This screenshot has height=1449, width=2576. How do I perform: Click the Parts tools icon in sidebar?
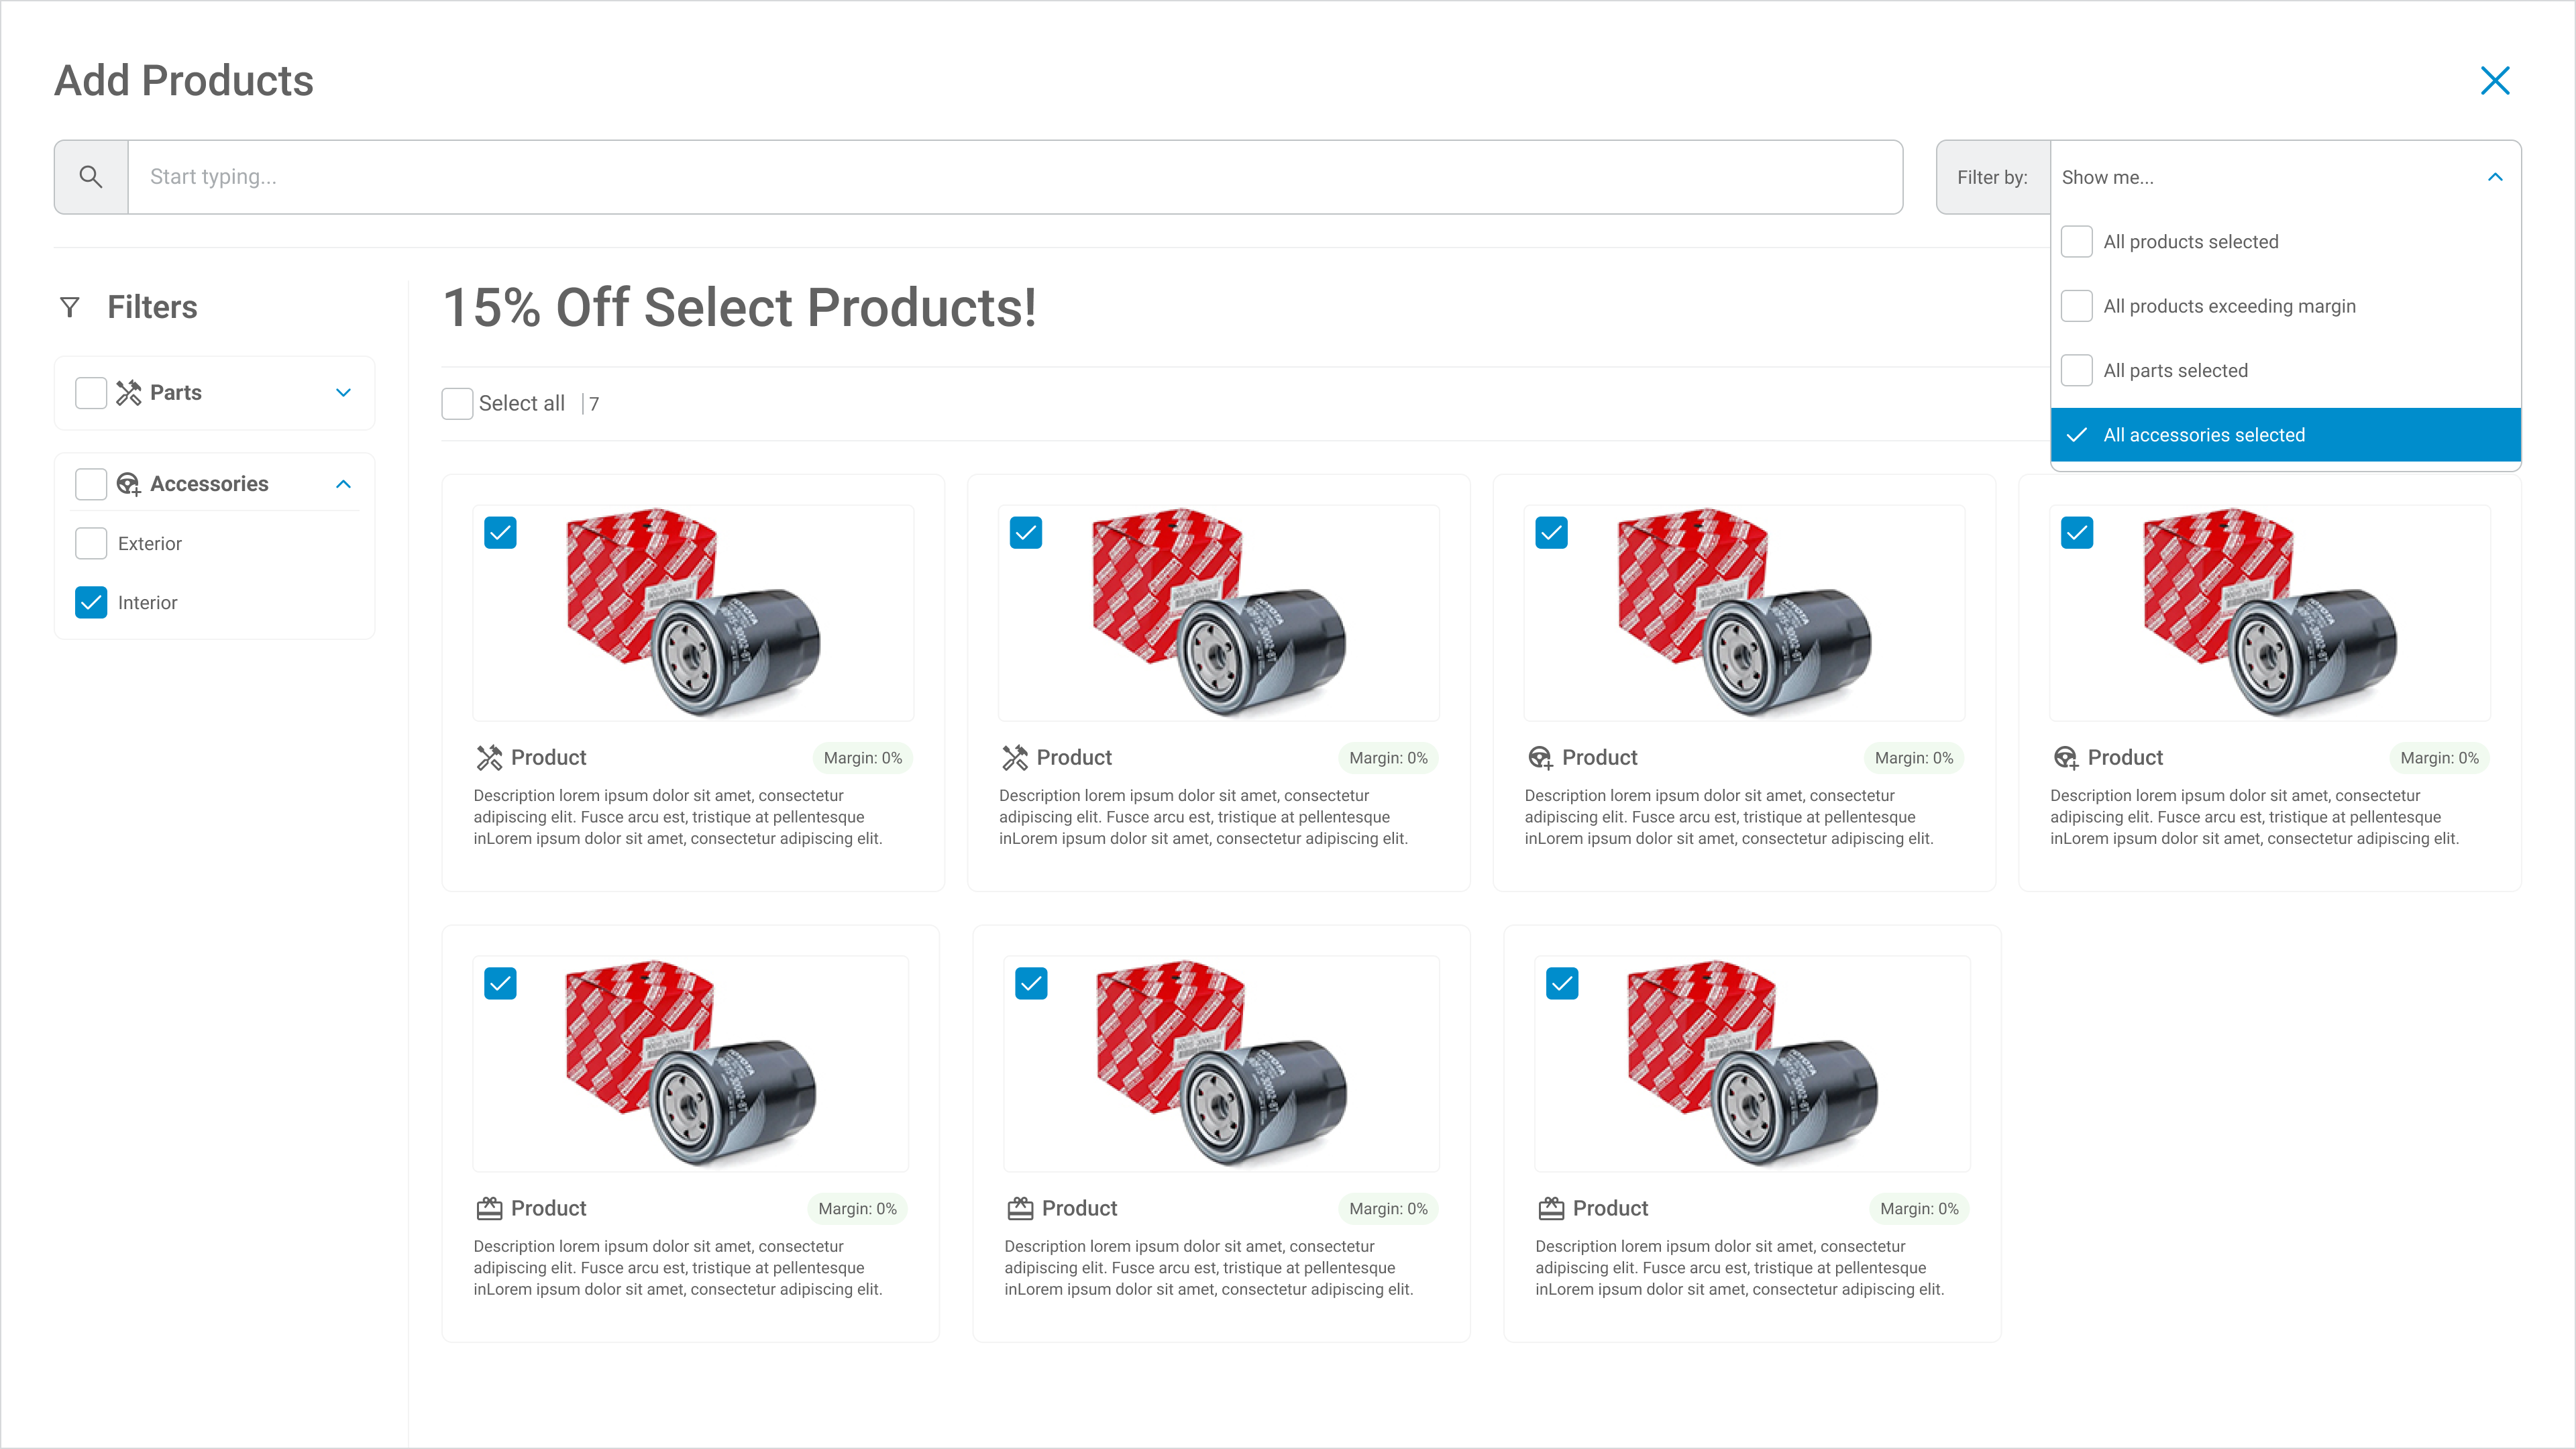129,393
